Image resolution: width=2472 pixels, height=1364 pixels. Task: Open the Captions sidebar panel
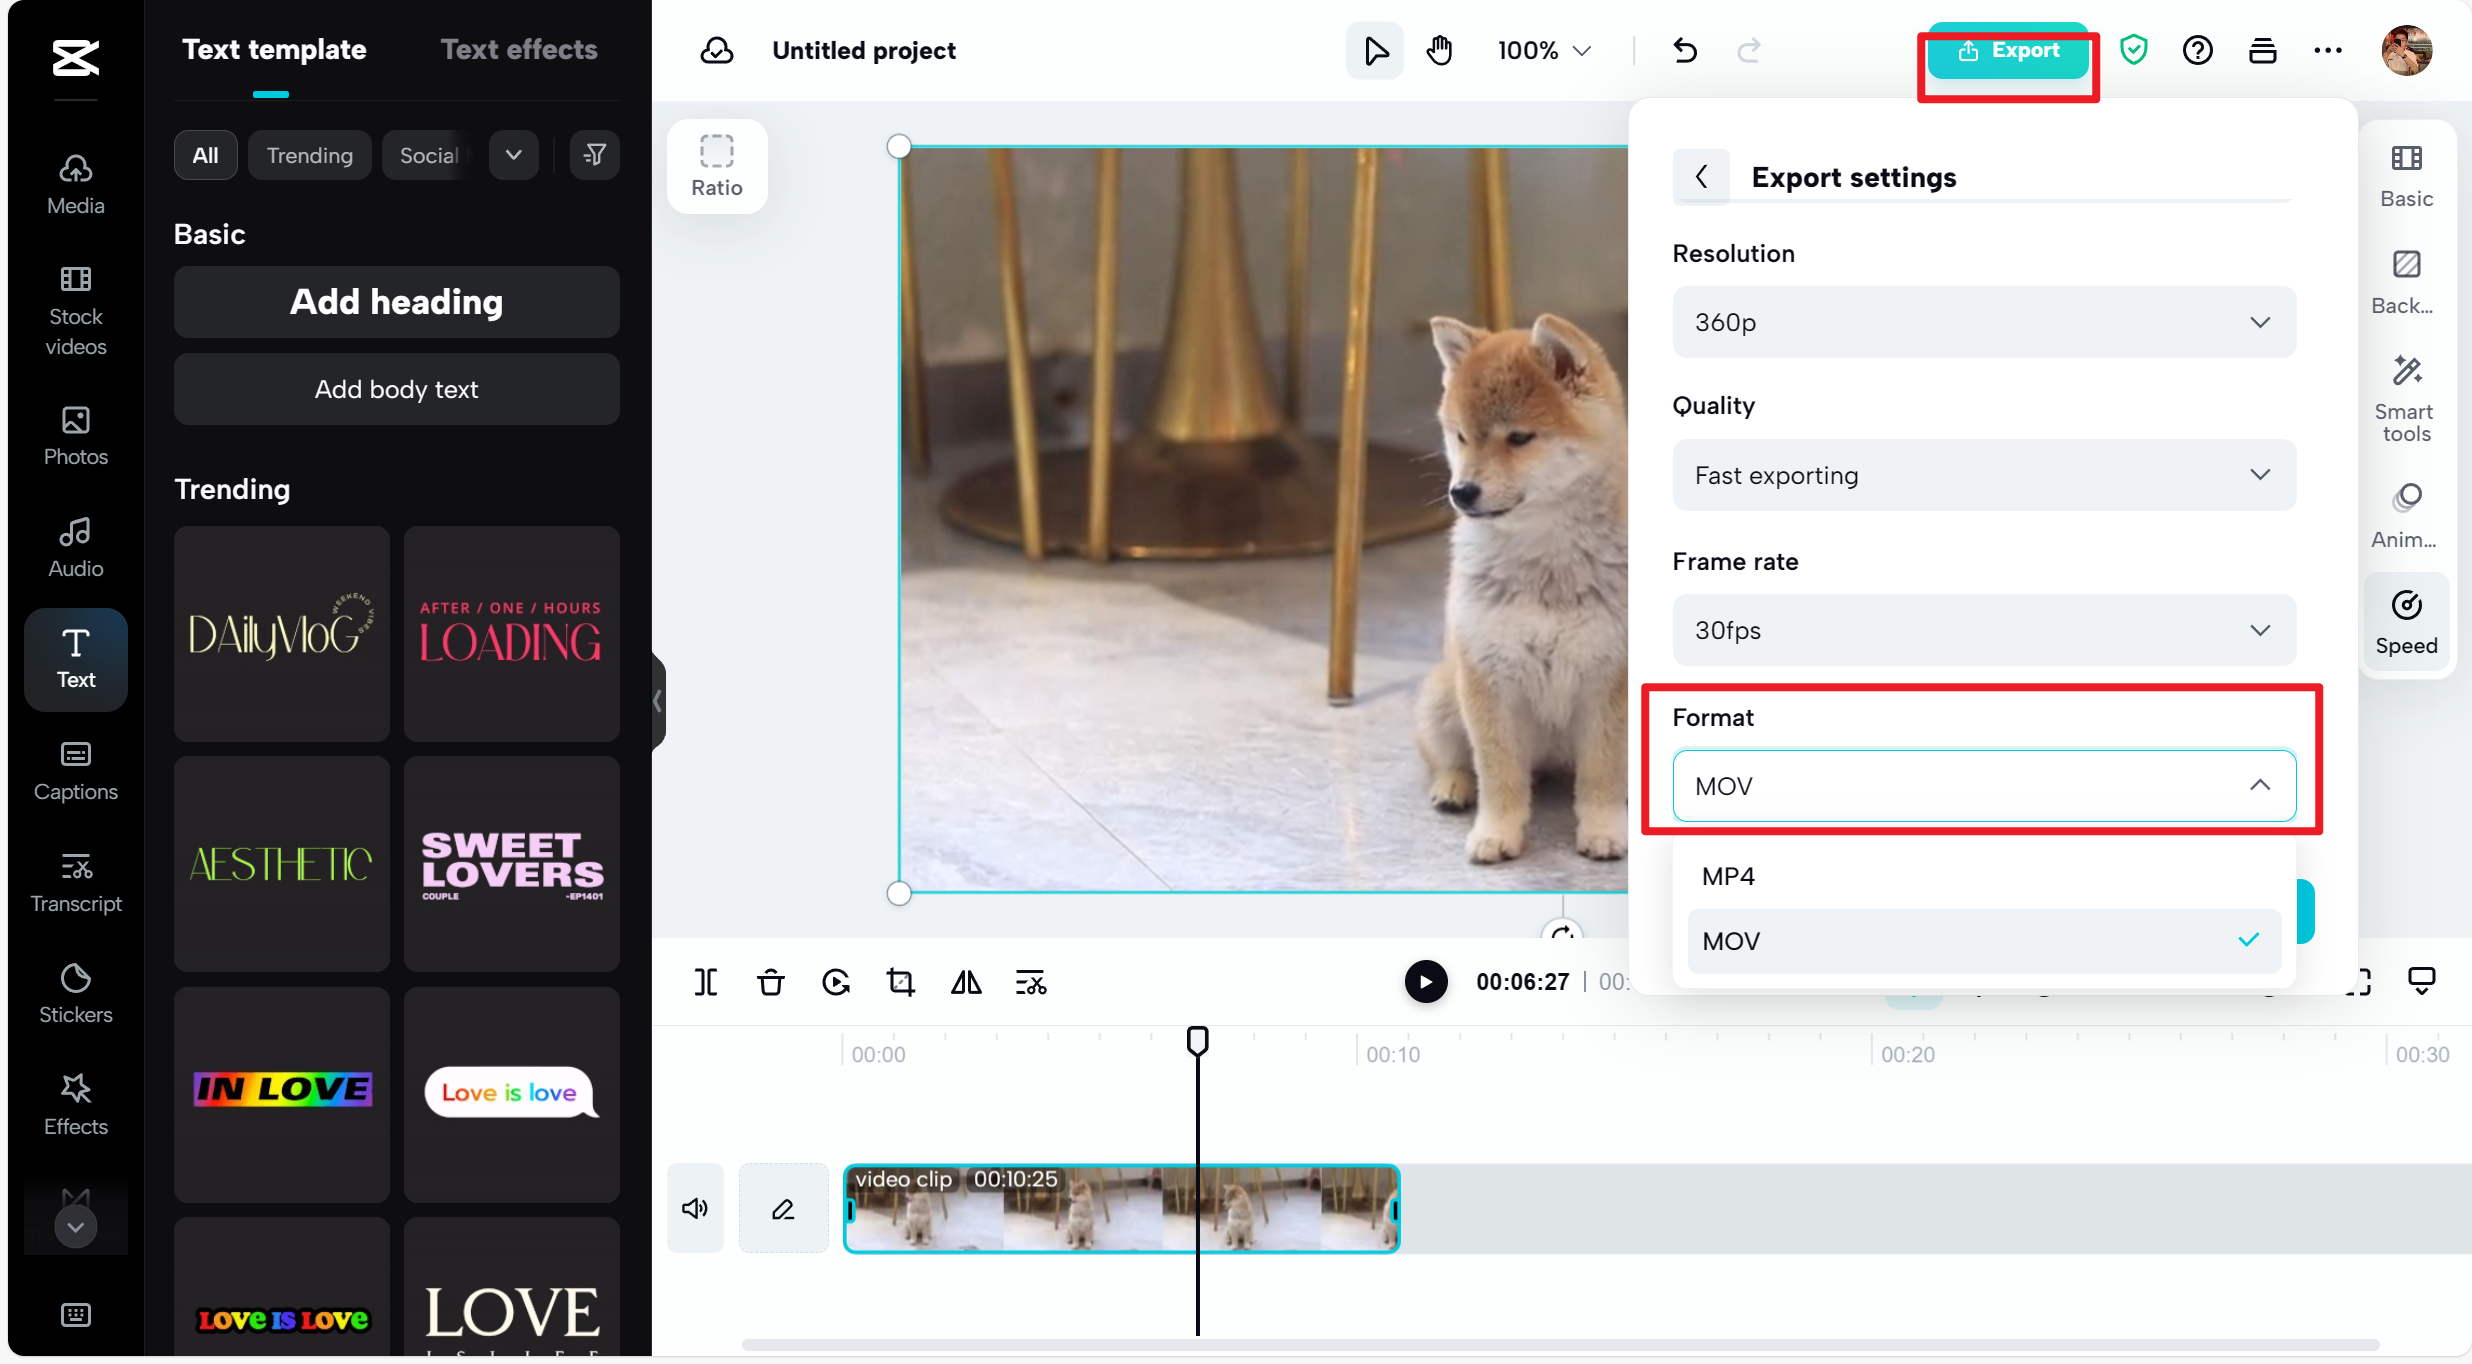(x=76, y=770)
